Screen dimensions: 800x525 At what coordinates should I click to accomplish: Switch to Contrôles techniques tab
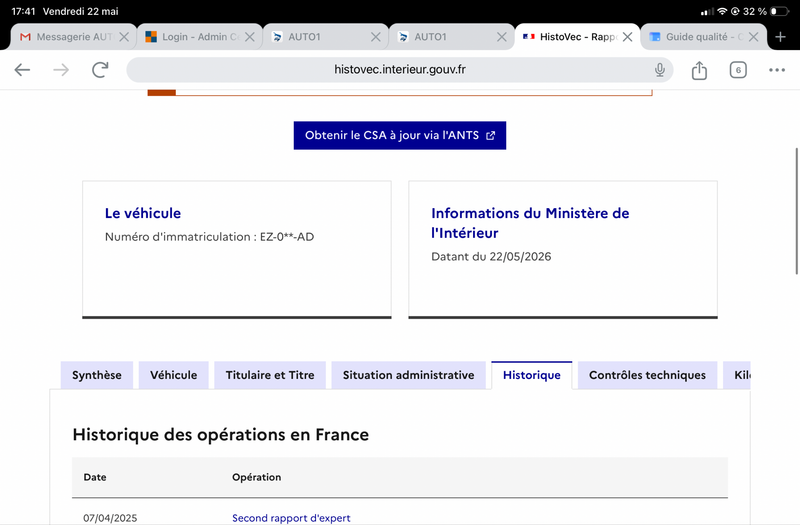pyautogui.click(x=647, y=375)
